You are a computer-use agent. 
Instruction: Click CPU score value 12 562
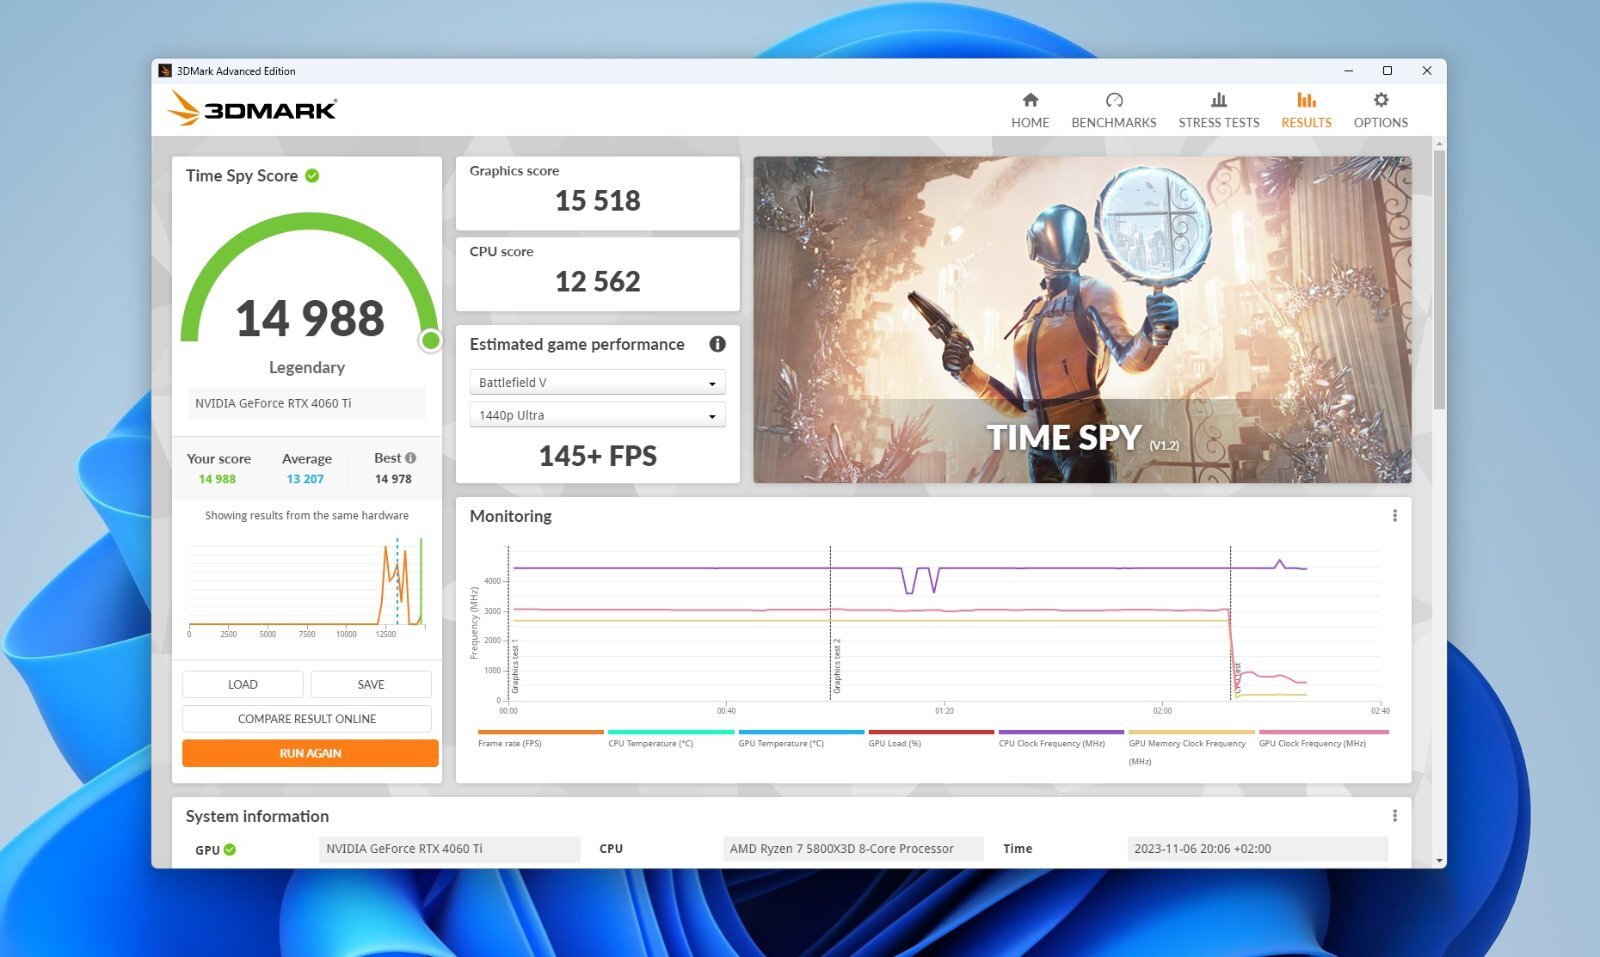pyautogui.click(x=597, y=282)
